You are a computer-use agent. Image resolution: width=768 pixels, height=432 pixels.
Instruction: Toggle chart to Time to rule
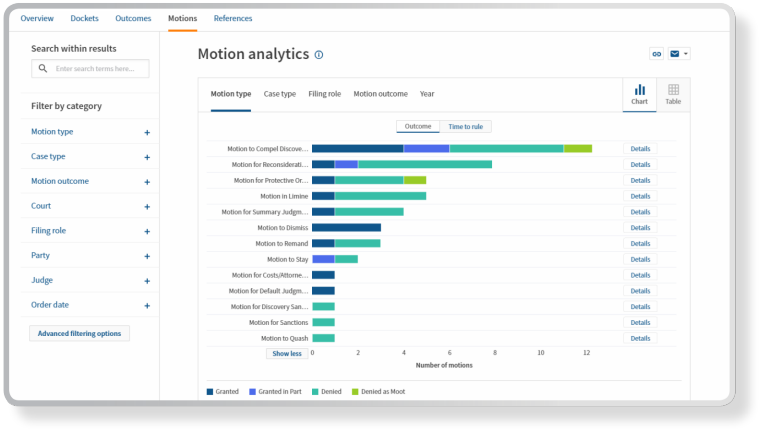pos(466,127)
